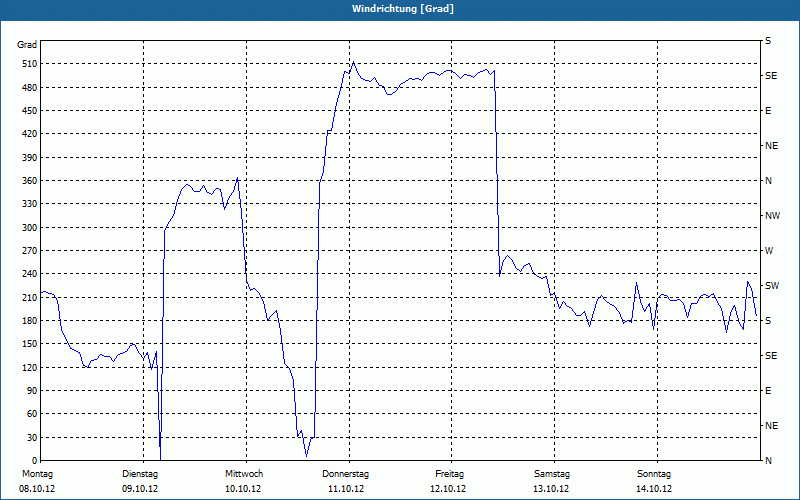The image size is (800, 500).
Task: Click the 270 degree axis label
Action: (x=29, y=251)
